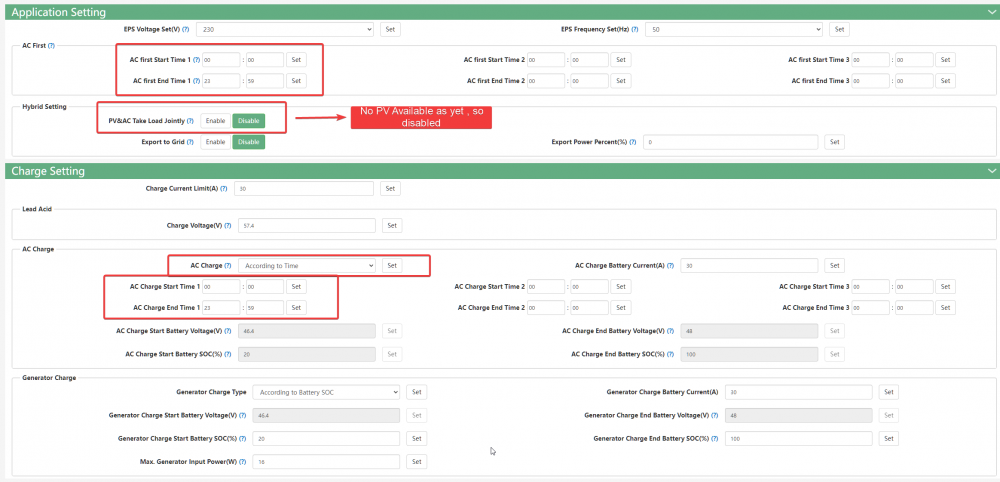The height and width of the screenshot is (482, 1000).
Task: Click Set for Generator Charge Start Battery SOC
Action: (x=416, y=439)
